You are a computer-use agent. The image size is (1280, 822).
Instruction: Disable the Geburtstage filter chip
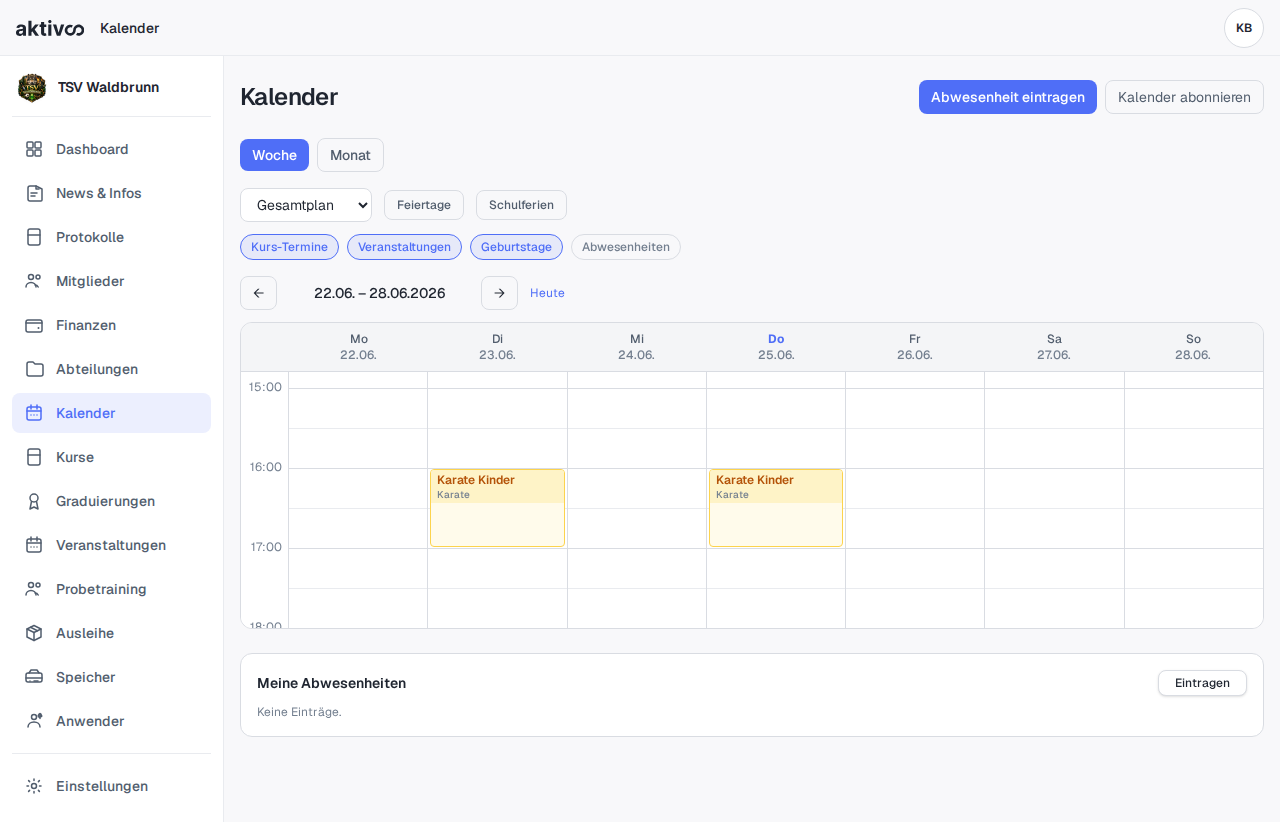tap(516, 247)
